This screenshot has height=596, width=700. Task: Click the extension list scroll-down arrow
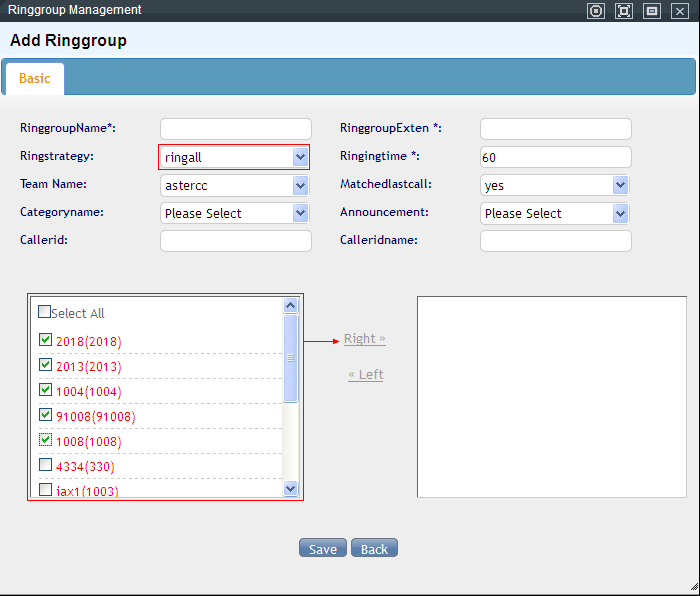pos(291,489)
